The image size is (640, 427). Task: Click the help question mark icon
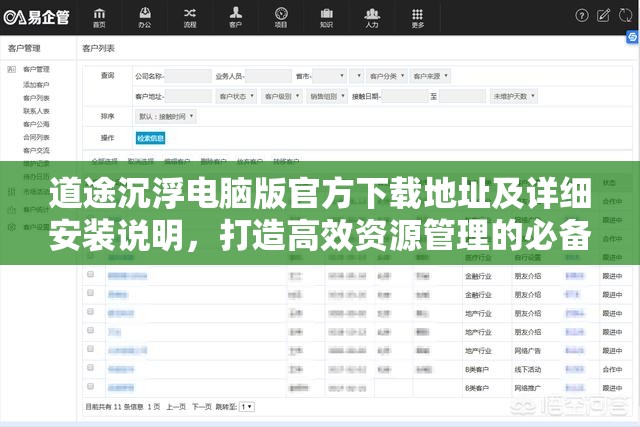point(582,16)
